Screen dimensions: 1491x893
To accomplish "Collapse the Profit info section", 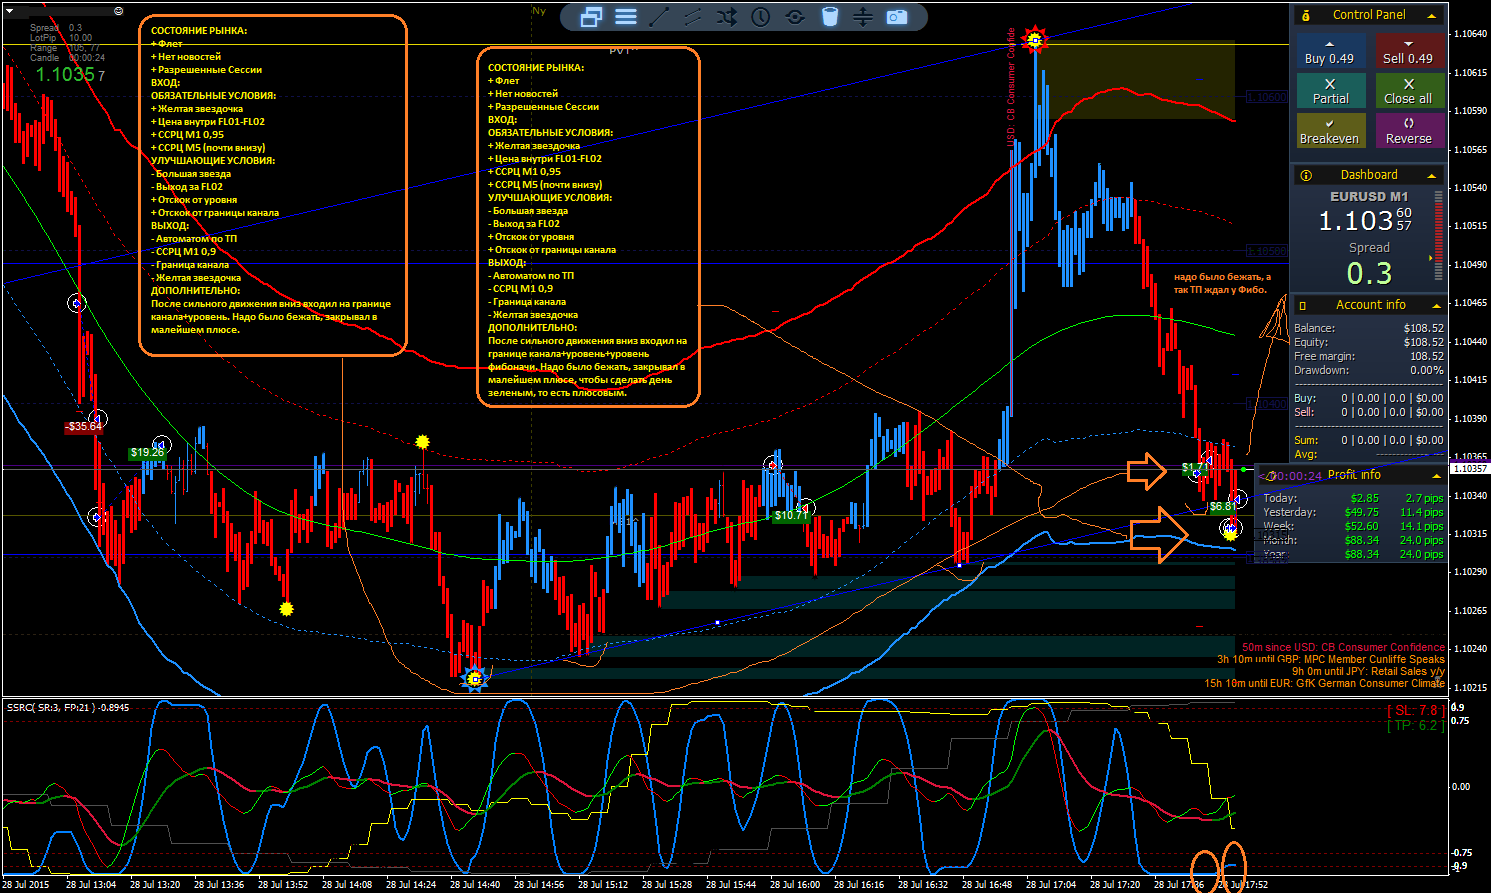I will [x=1436, y=476].
